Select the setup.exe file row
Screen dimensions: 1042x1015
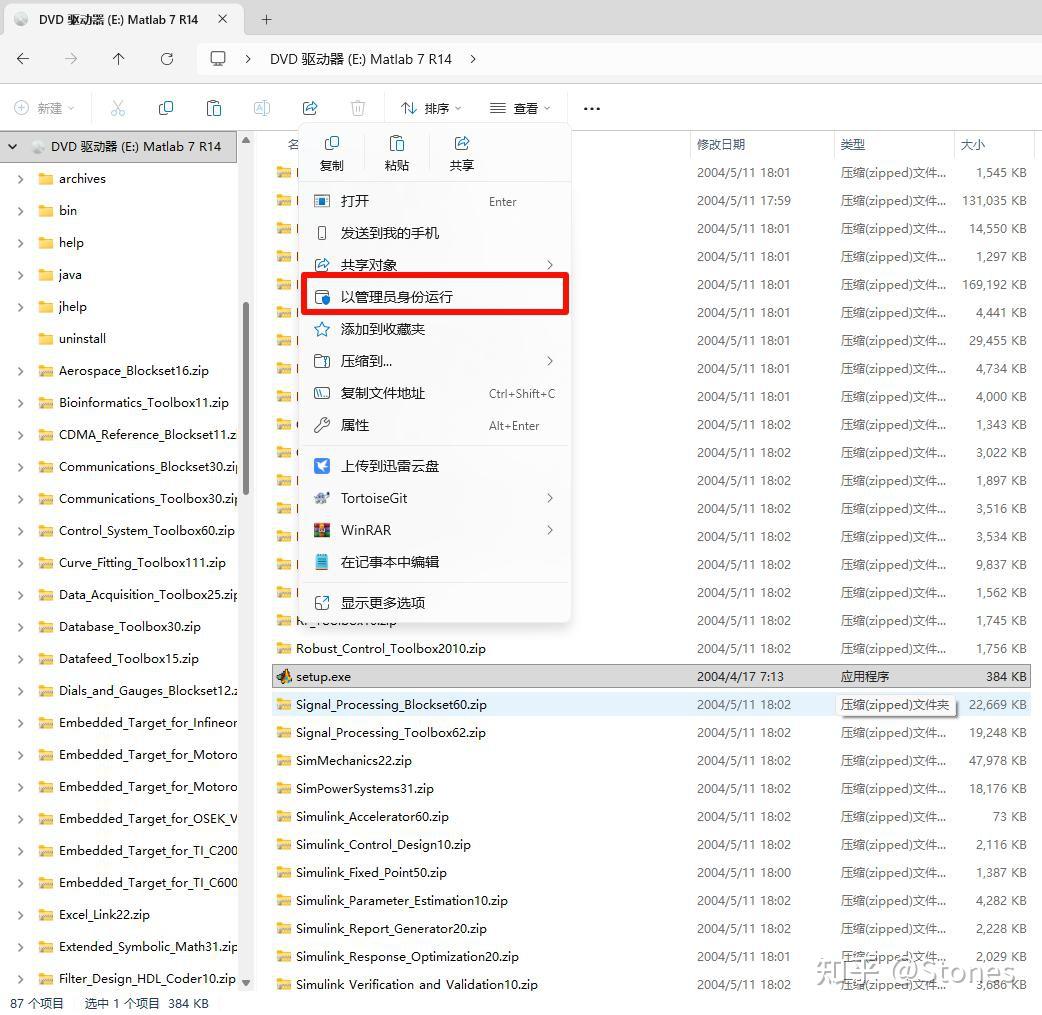(x=651, y=677)
